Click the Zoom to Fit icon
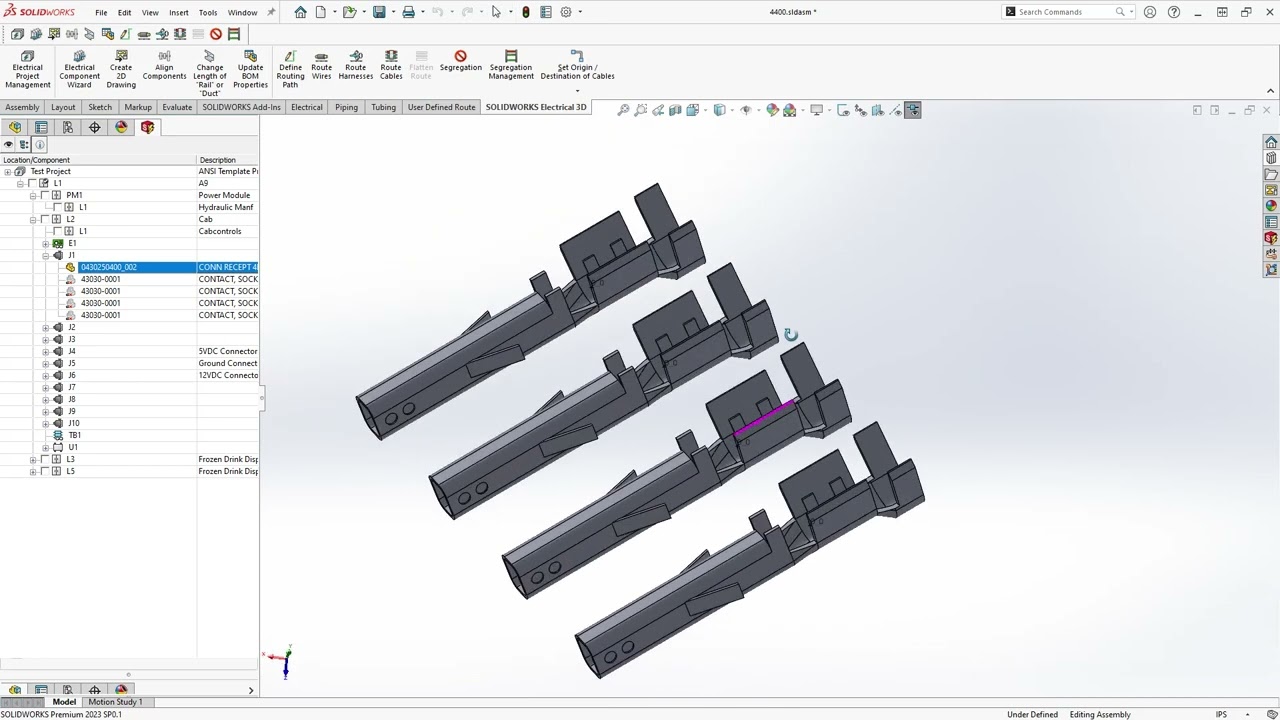1280x720 pixels. (623, 110)
